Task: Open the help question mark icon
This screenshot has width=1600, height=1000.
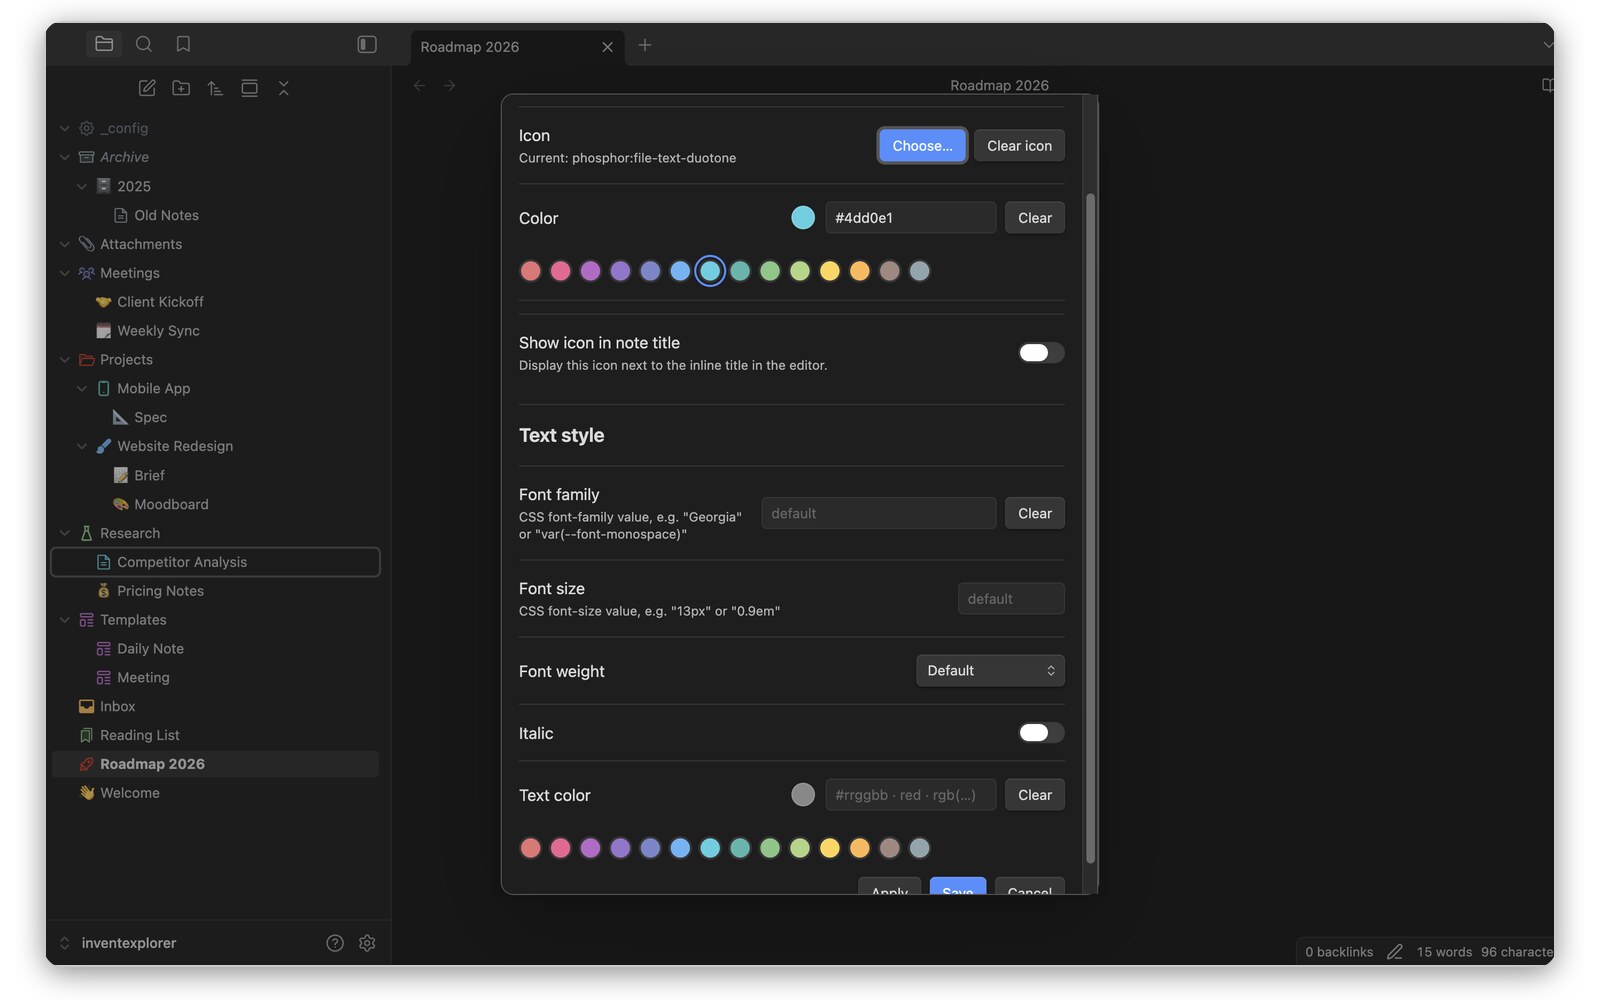Action: click(335, 943)
